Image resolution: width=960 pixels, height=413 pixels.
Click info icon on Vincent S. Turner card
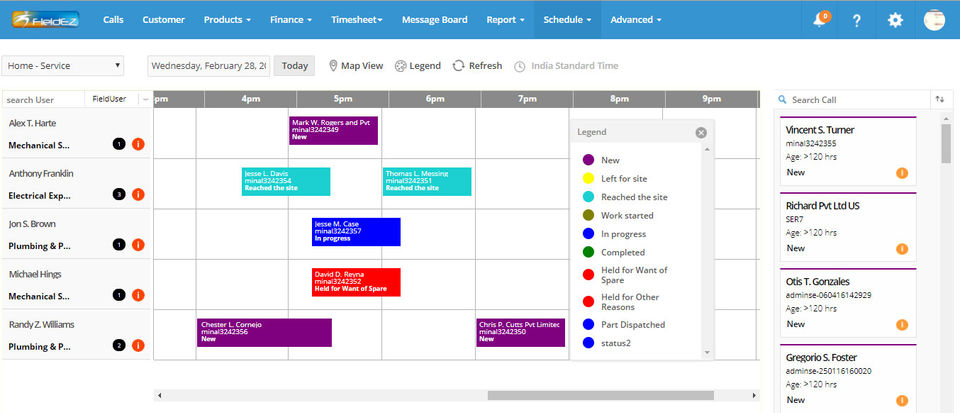coord(902,172)
